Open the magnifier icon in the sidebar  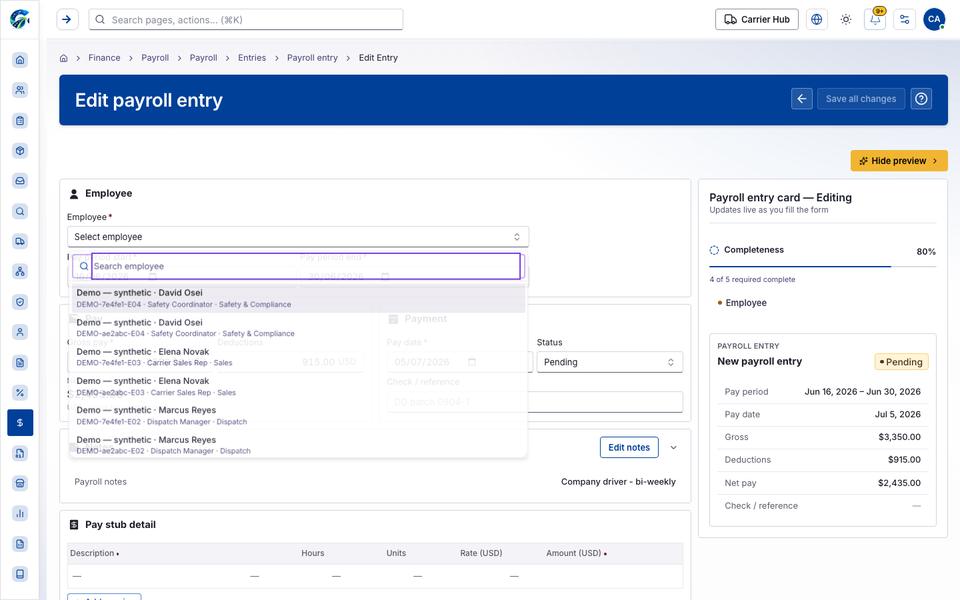pos(20,211)
